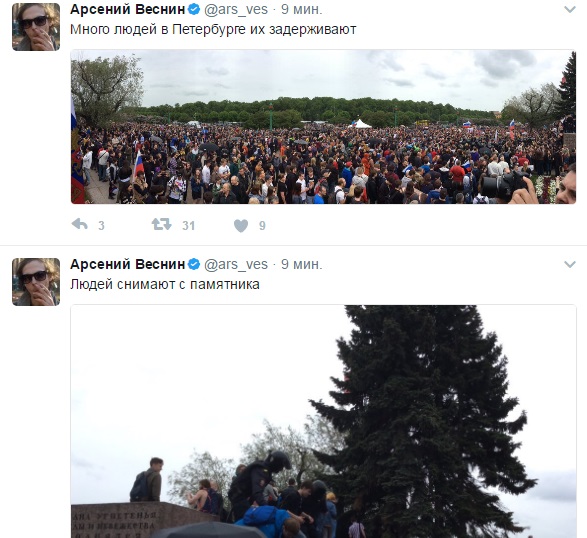
Task: Click @ars_ves handle in second tweet
Action: point(236,265)
